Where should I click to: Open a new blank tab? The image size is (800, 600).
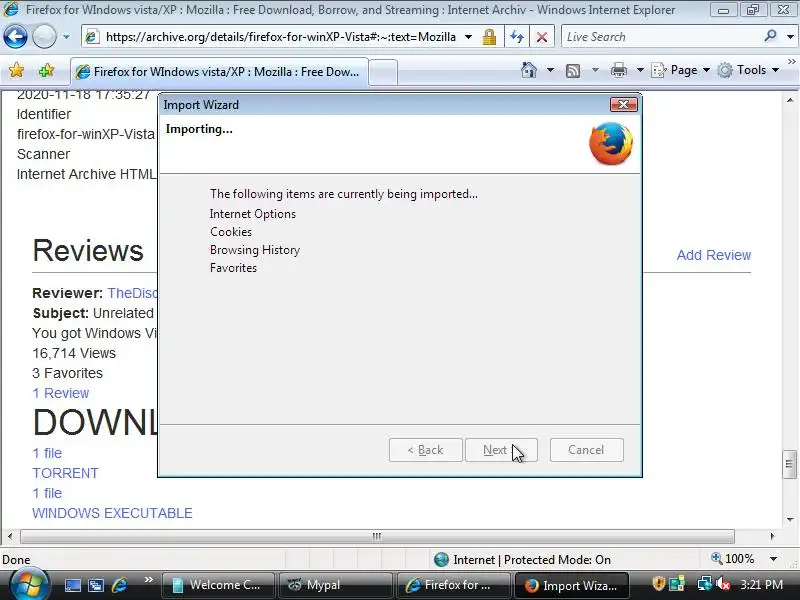pyautogui.click(x=383, y=72)
